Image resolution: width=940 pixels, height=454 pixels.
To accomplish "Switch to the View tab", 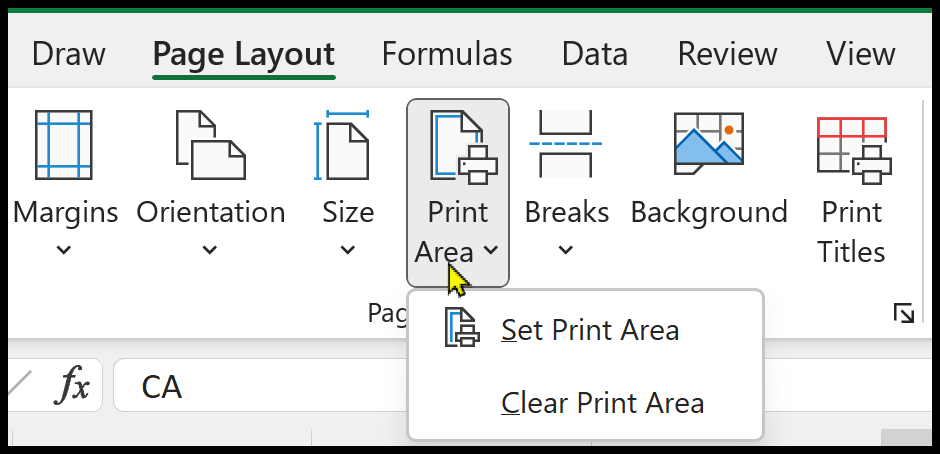I will (861, 54).
